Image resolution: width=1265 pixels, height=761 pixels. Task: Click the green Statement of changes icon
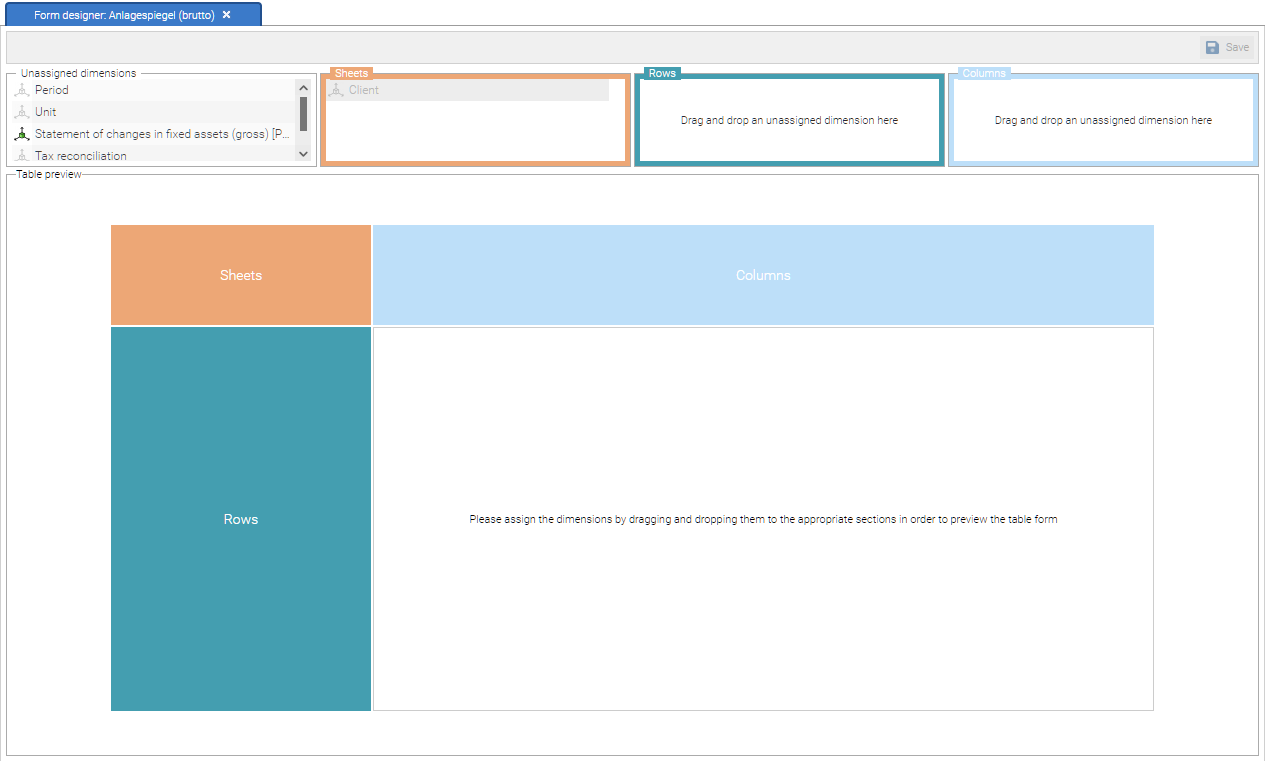(22, 134)
